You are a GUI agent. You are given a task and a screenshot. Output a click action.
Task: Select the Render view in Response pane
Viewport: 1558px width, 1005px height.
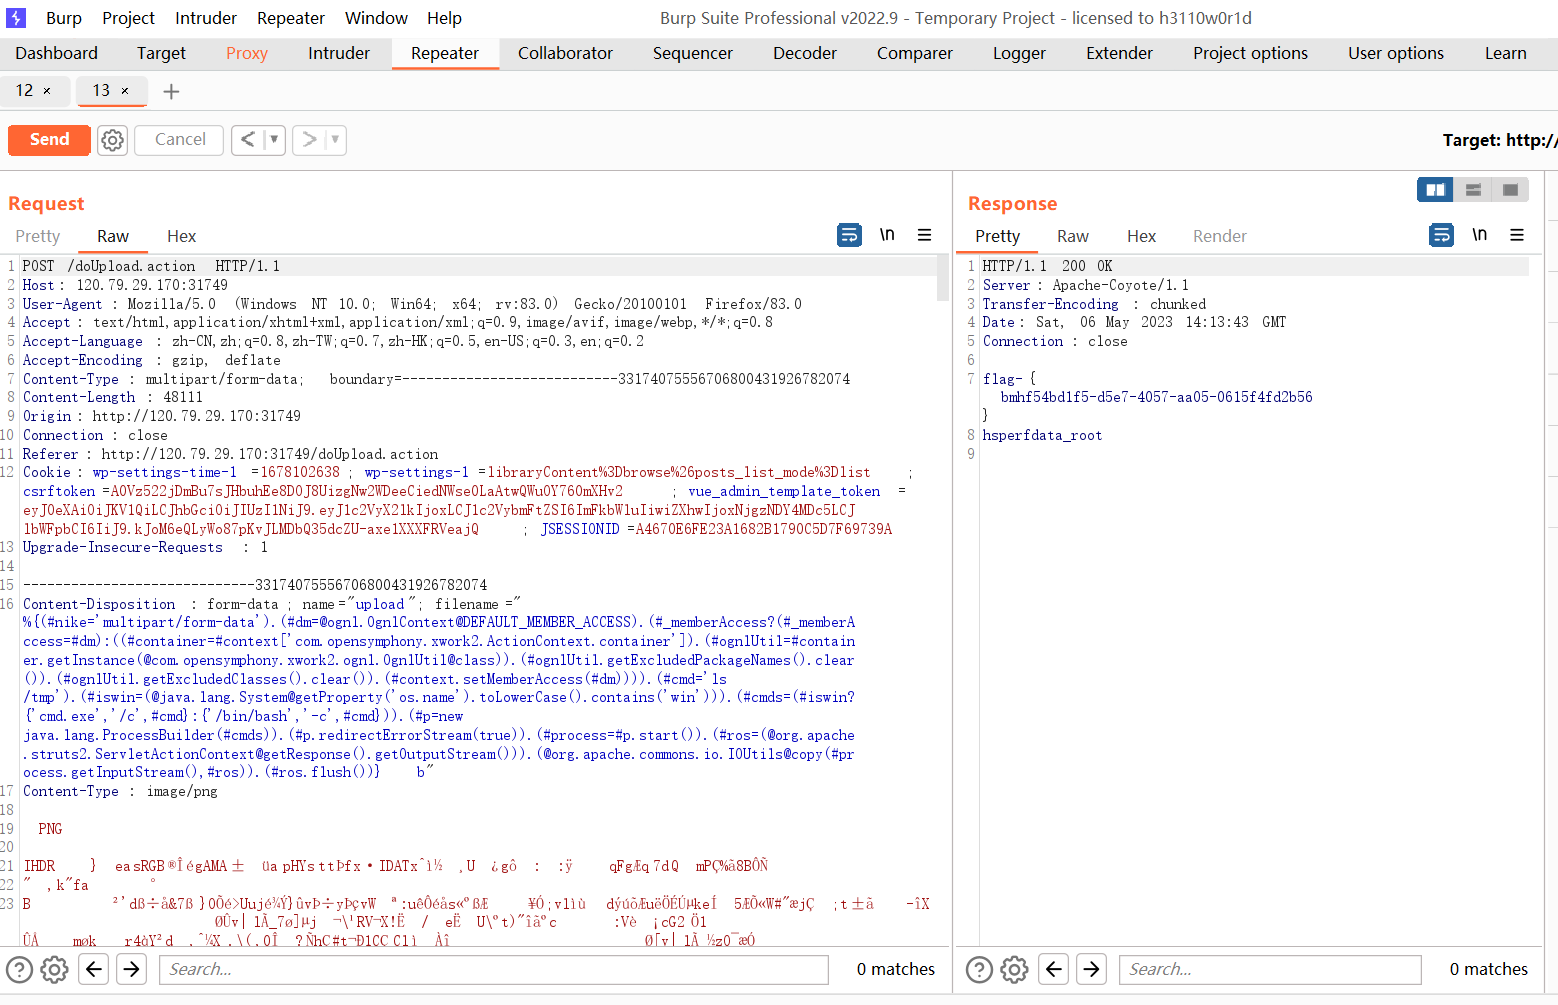(1219, 236)
